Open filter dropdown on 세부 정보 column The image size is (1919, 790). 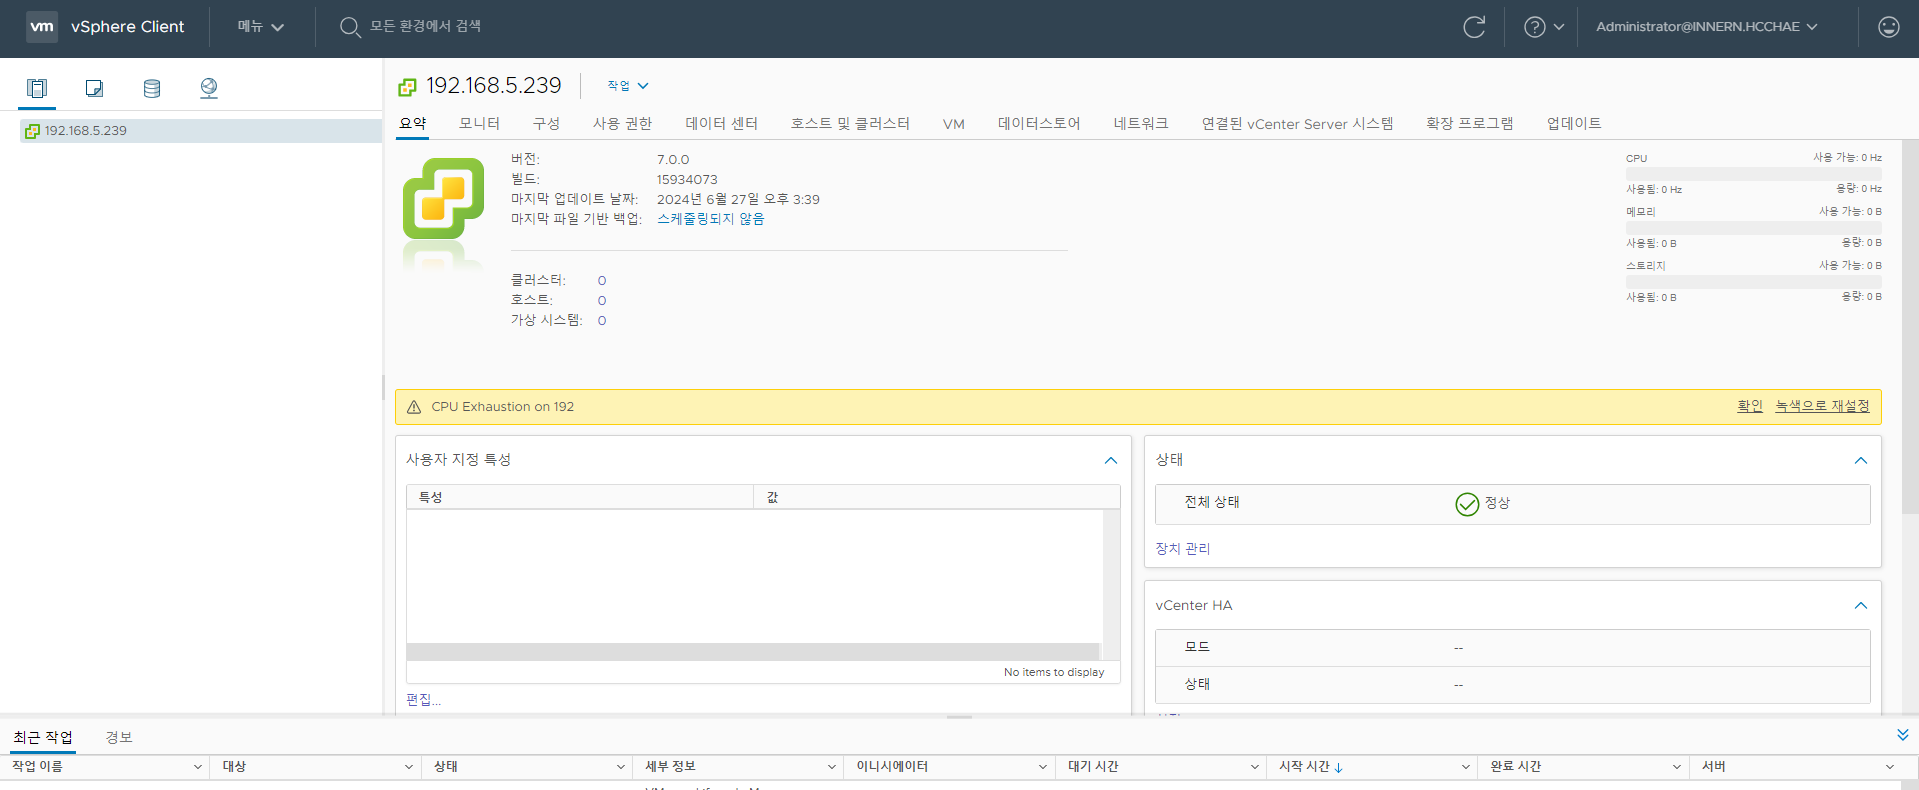pos(831,767)
